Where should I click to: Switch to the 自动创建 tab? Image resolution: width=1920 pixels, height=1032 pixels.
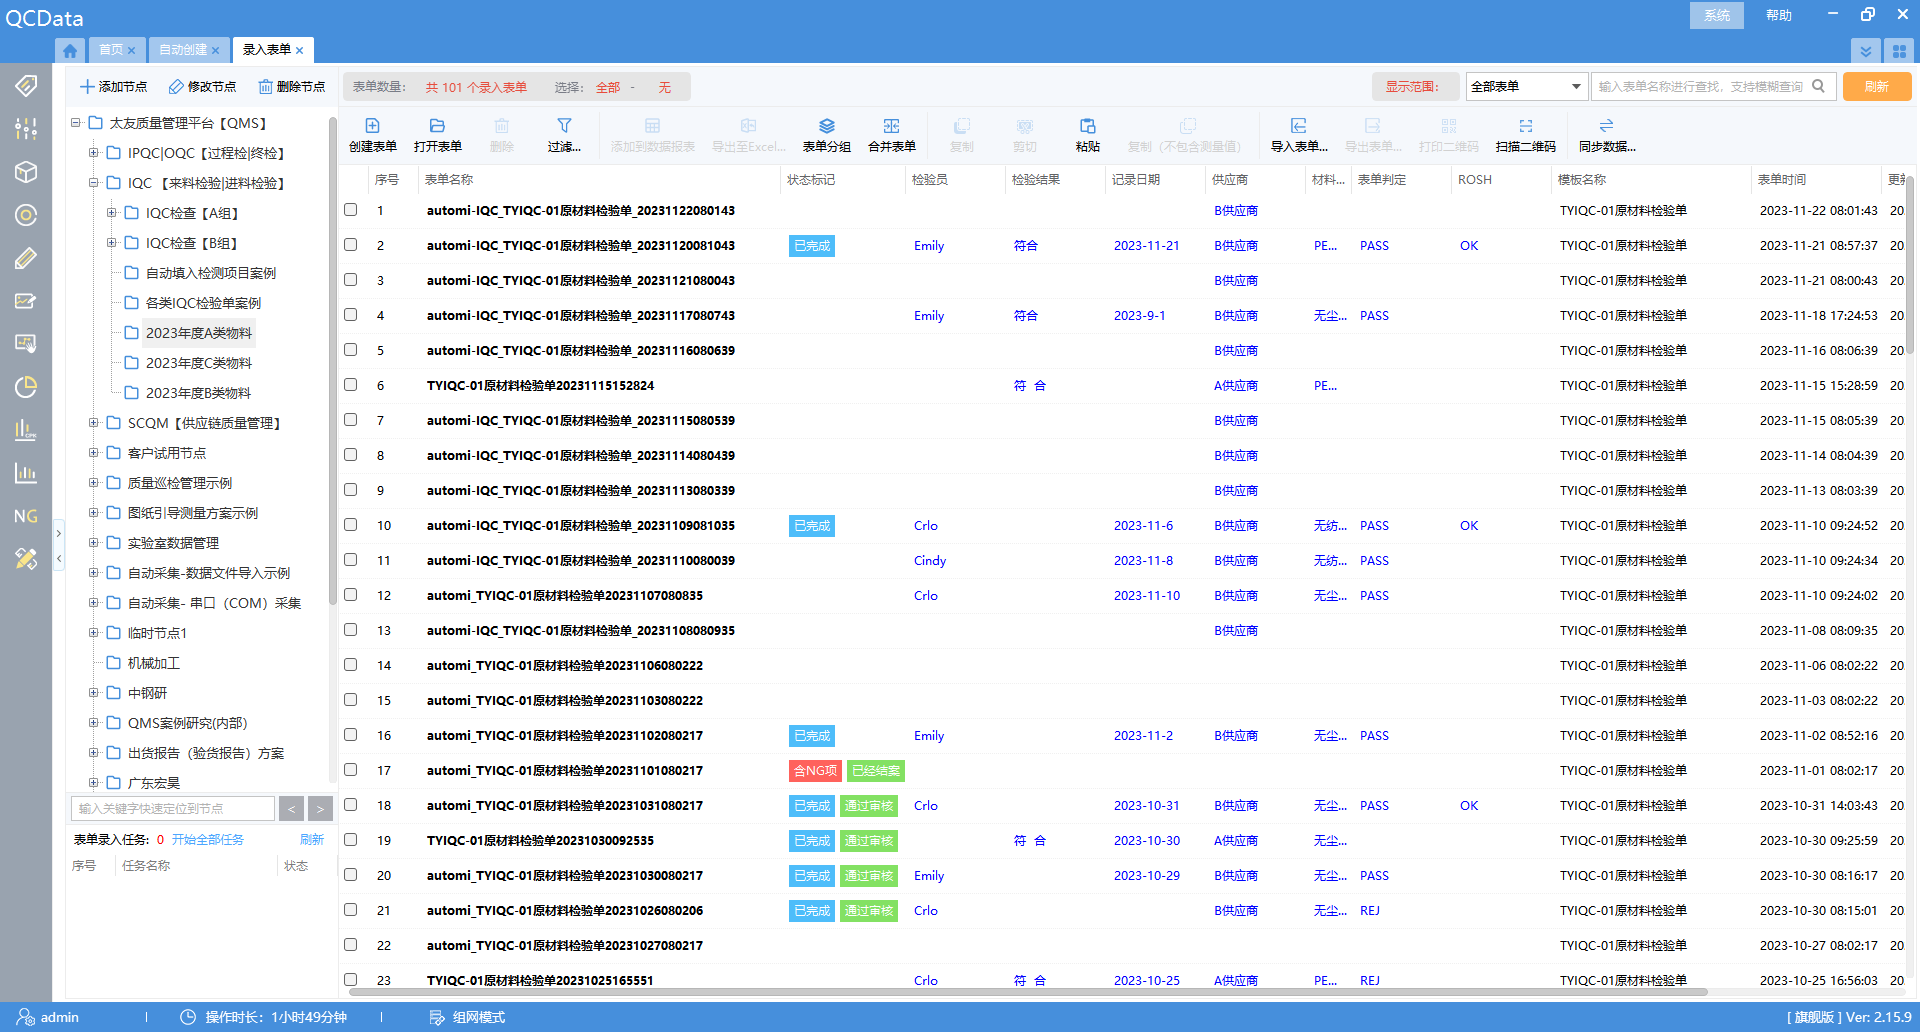click(x=183, y=50)
